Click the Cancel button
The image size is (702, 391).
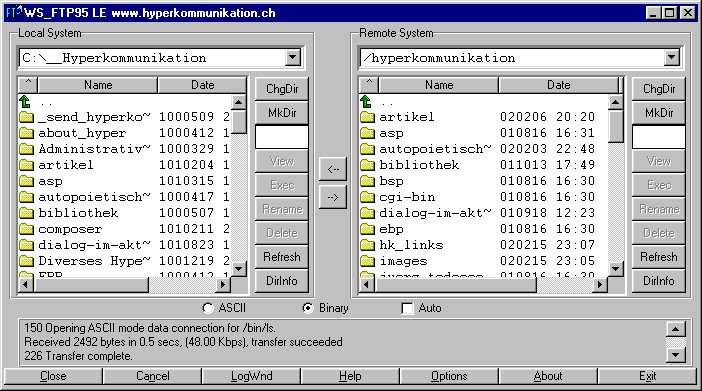tap(152, 376)
